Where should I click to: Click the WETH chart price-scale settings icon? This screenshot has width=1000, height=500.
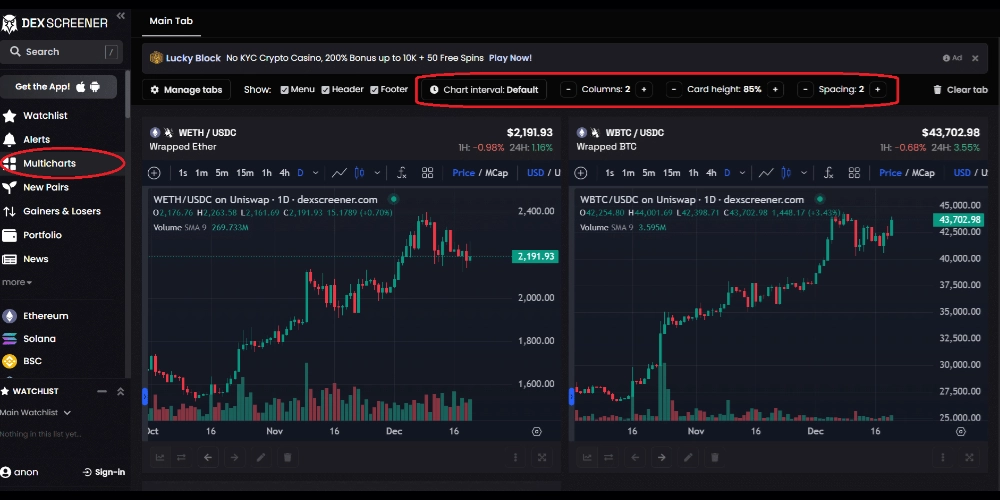(x=536, y=432)
